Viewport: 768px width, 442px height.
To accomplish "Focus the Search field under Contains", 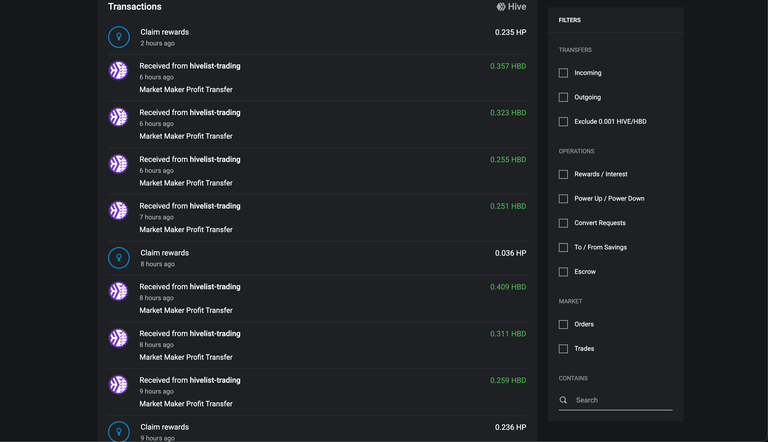I will pos(624,400).
